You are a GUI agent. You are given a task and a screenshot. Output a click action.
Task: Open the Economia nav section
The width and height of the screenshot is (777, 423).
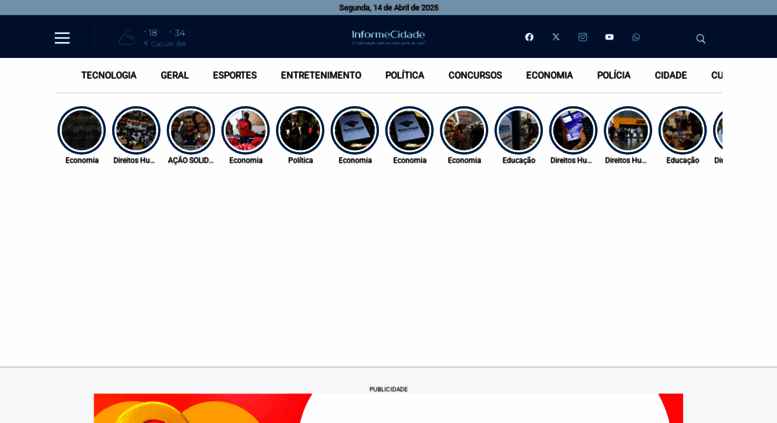(x=550, y=75)
